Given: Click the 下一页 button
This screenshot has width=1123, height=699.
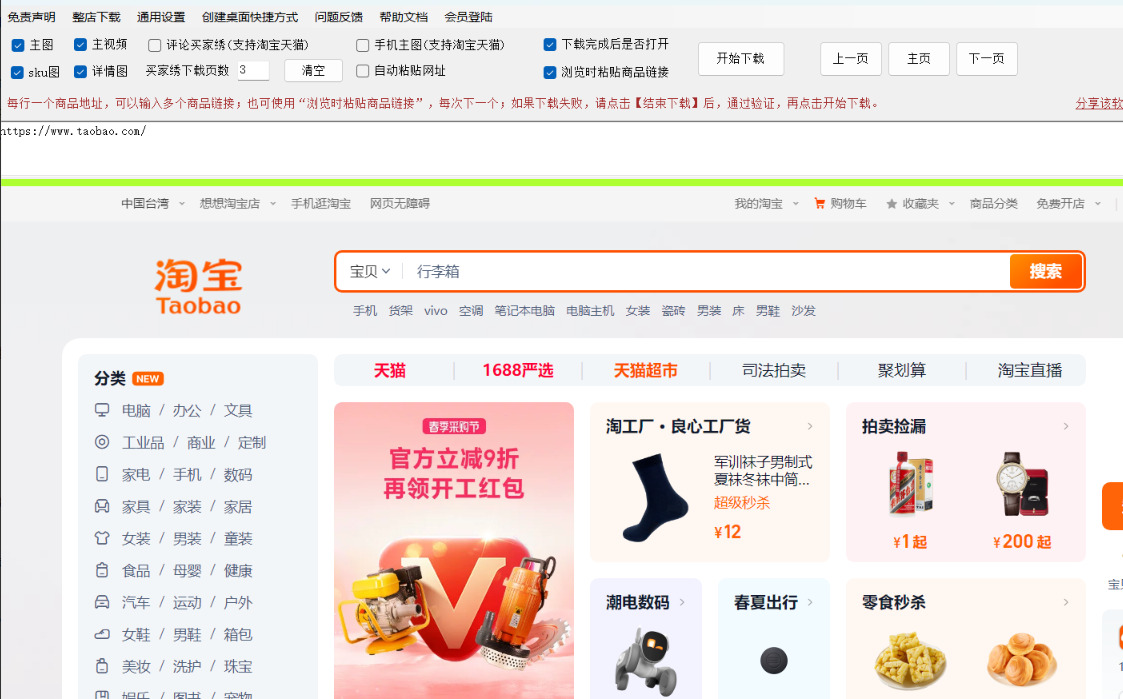Looking at the screenshot, I should [987, 59].
